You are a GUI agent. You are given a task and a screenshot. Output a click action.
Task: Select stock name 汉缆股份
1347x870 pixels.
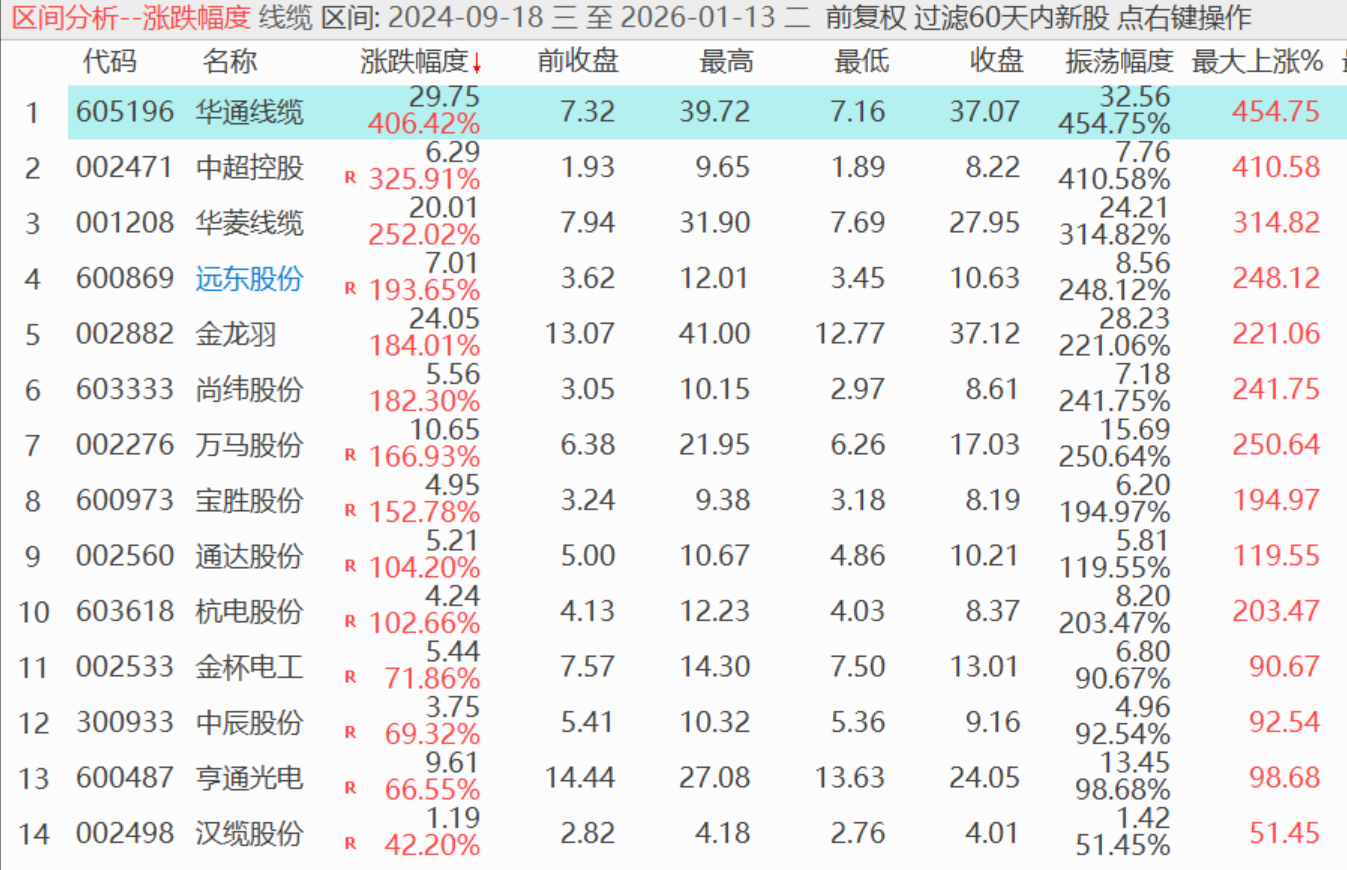point(249,833)
